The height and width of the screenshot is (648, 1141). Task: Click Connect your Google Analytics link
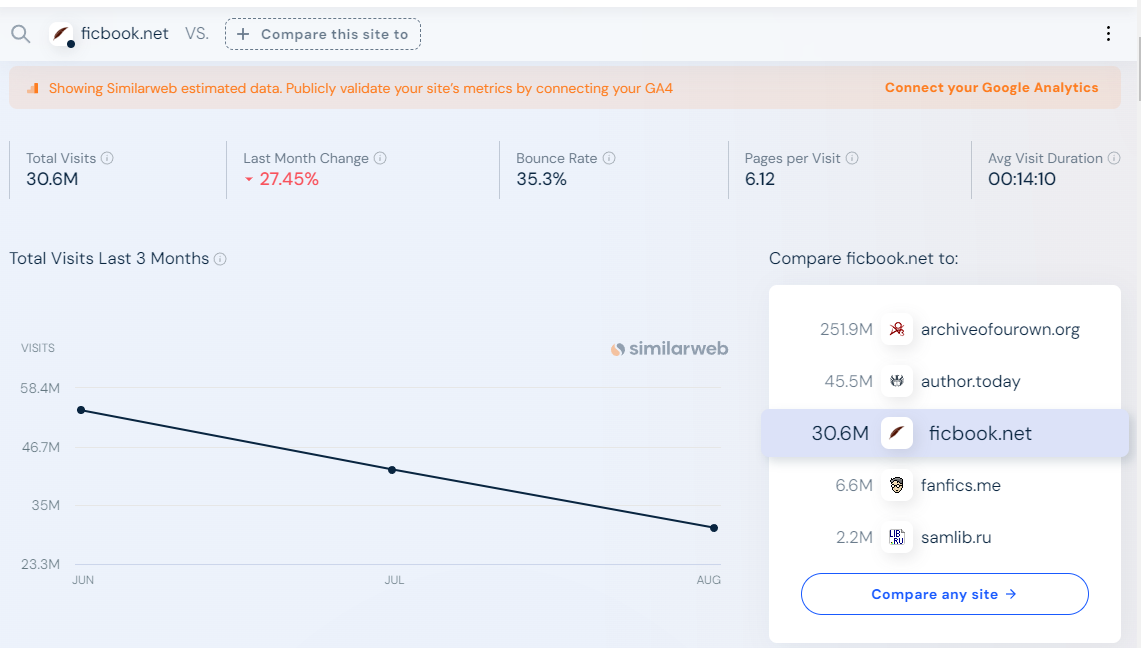click(991, 88)
